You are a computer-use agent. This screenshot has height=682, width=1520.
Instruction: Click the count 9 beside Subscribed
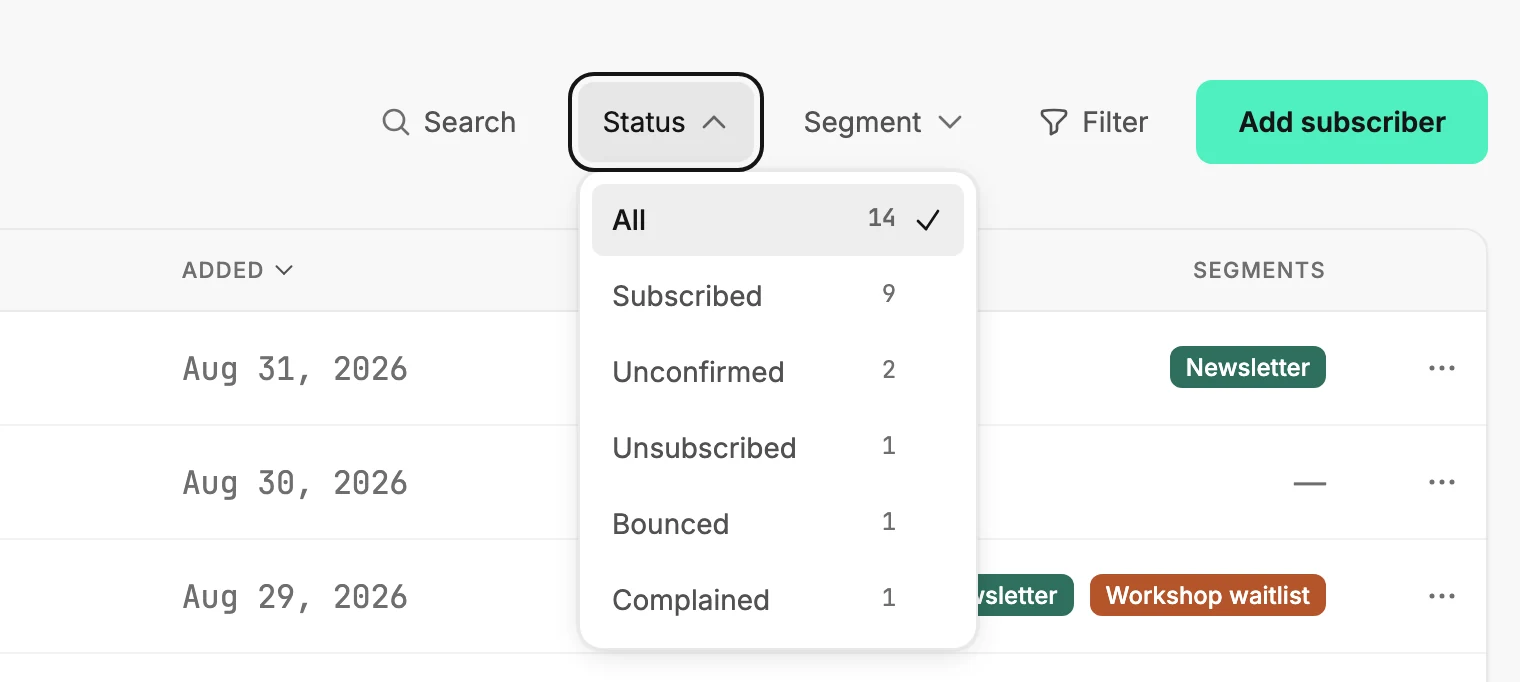click(889, 294)
